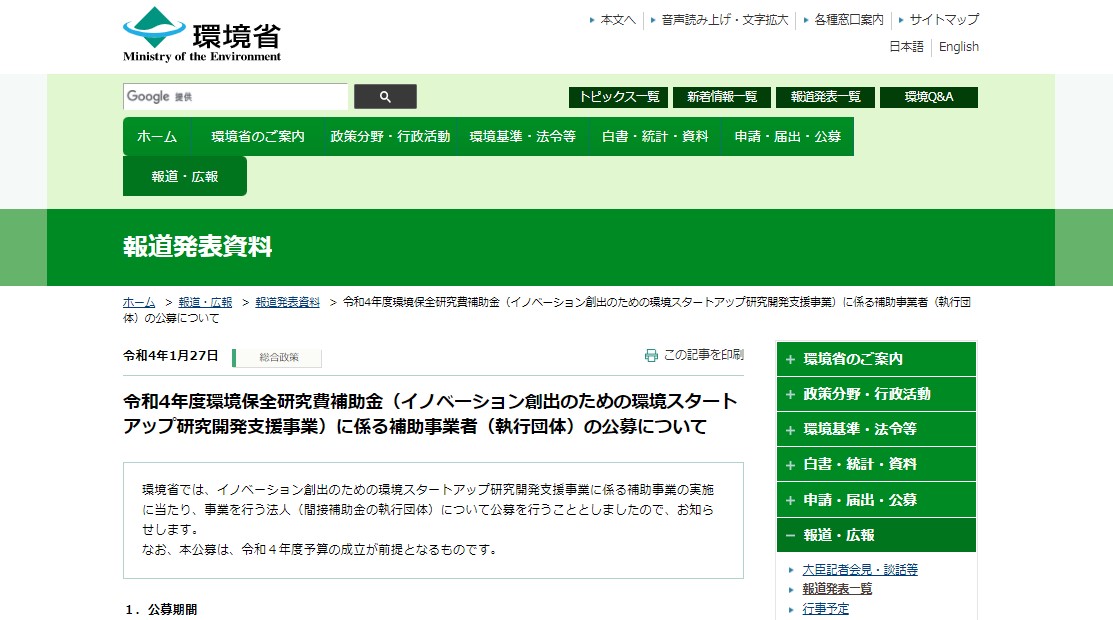Select the 報道・広報 navigation tab
This screenshot has width=1113, height=620.
click(185, 176)
